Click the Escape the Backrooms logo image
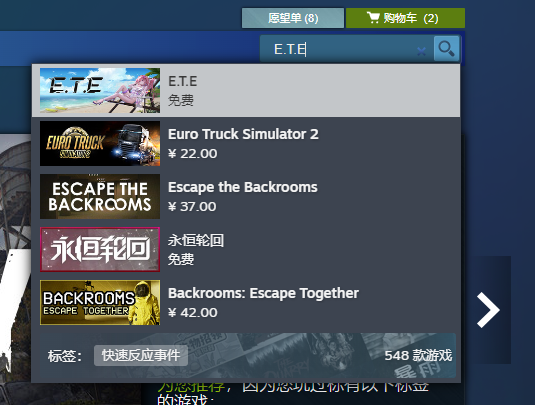Viewport: 535px width, 405px height. 100,197
